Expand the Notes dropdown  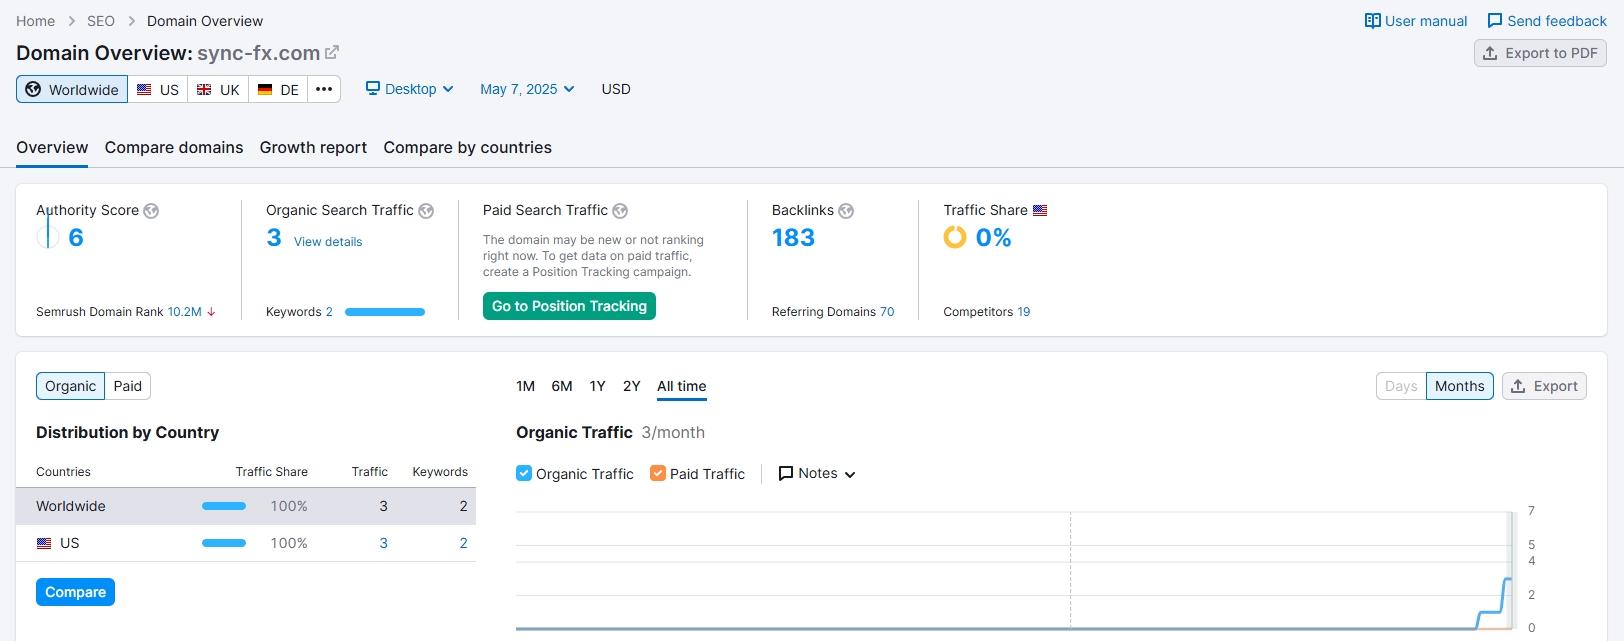pos(817,474)
